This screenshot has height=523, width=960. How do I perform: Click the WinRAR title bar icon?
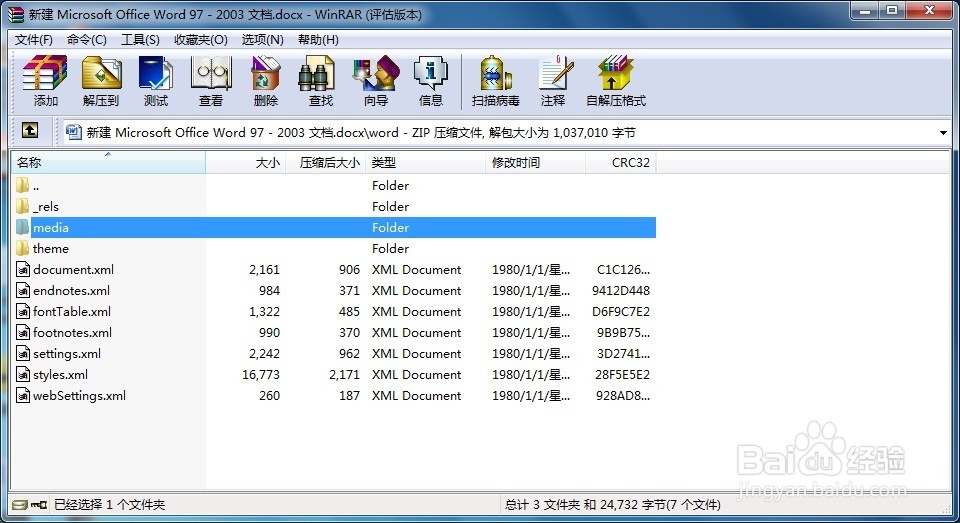pyautogui.click(x=16, y=14)
